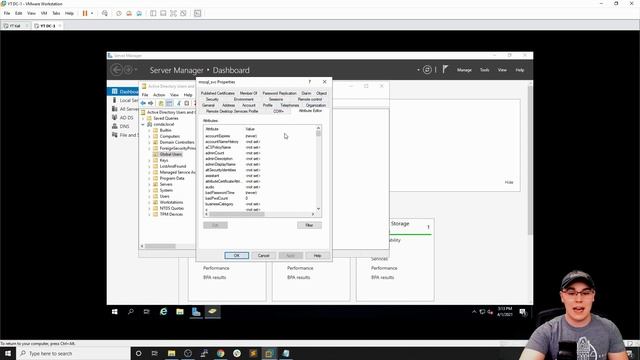Open Server Manager Manage menu

coord(464,70)
